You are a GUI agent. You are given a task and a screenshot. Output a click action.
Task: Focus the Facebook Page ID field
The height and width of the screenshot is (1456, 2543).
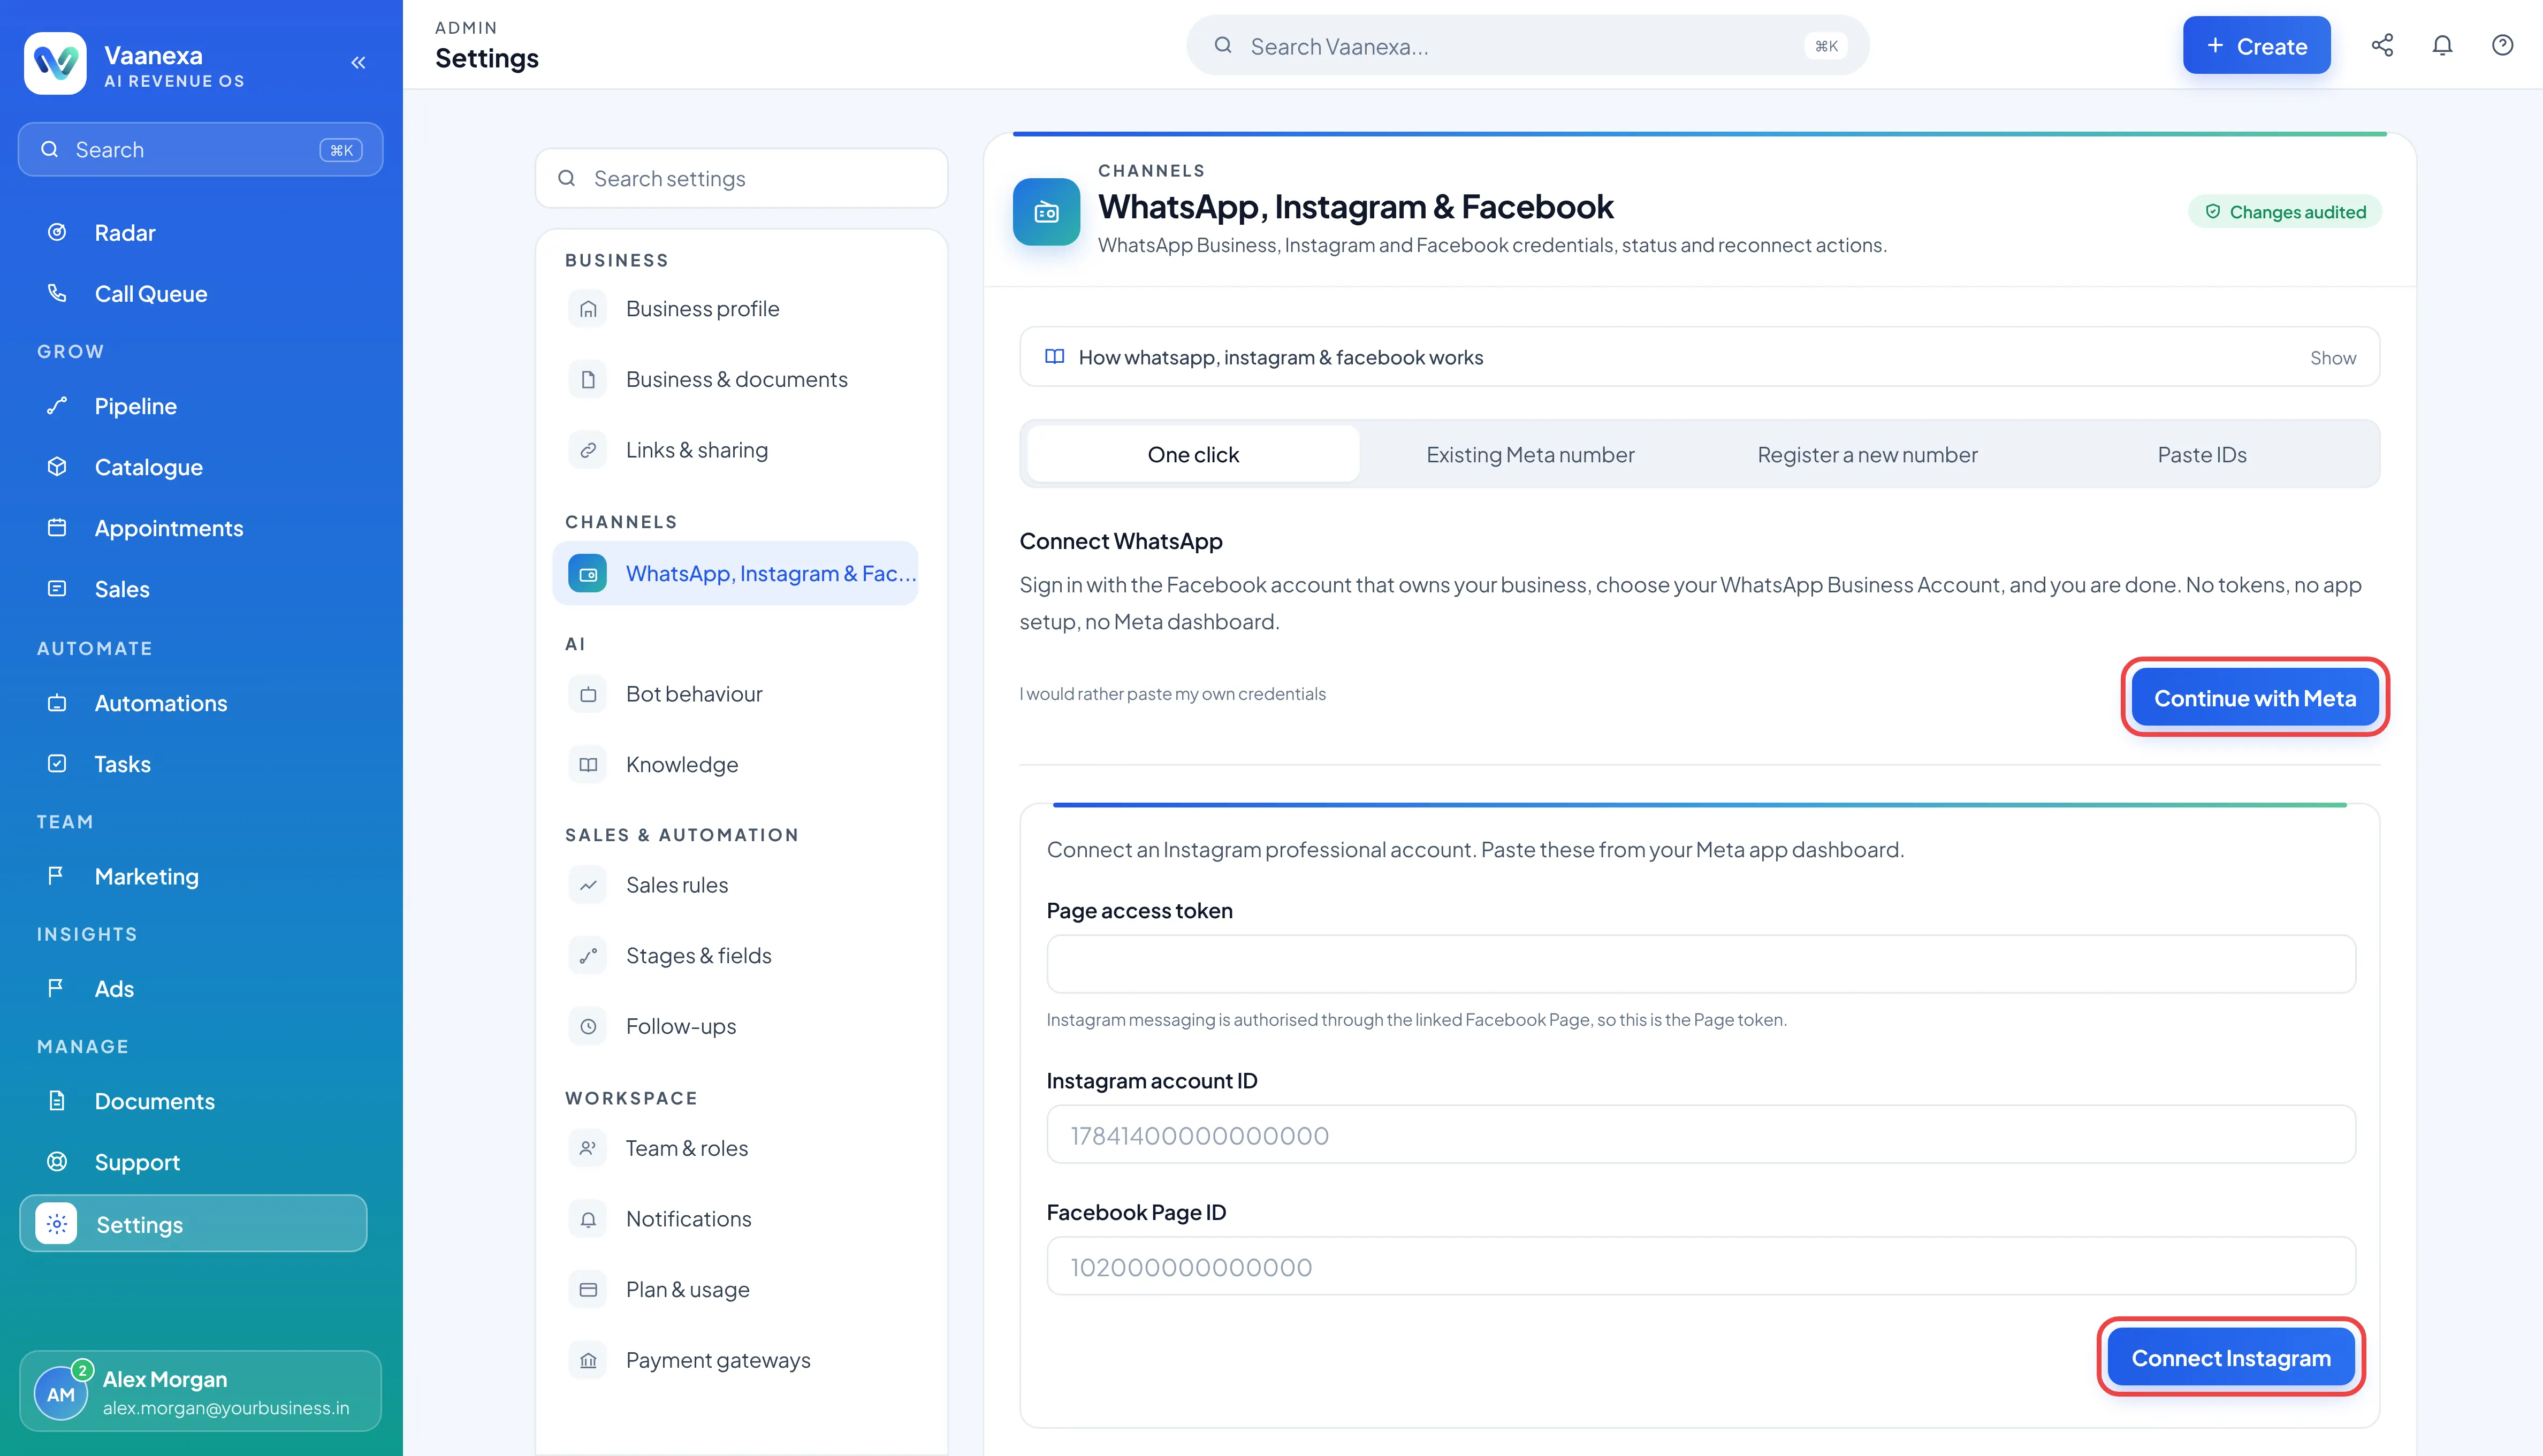tap(1701, 1267)
